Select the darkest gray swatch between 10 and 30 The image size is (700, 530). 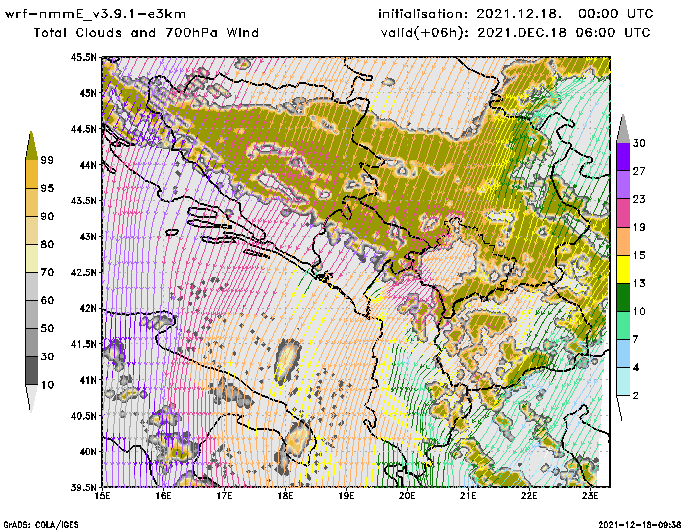(x=31, y=371)
